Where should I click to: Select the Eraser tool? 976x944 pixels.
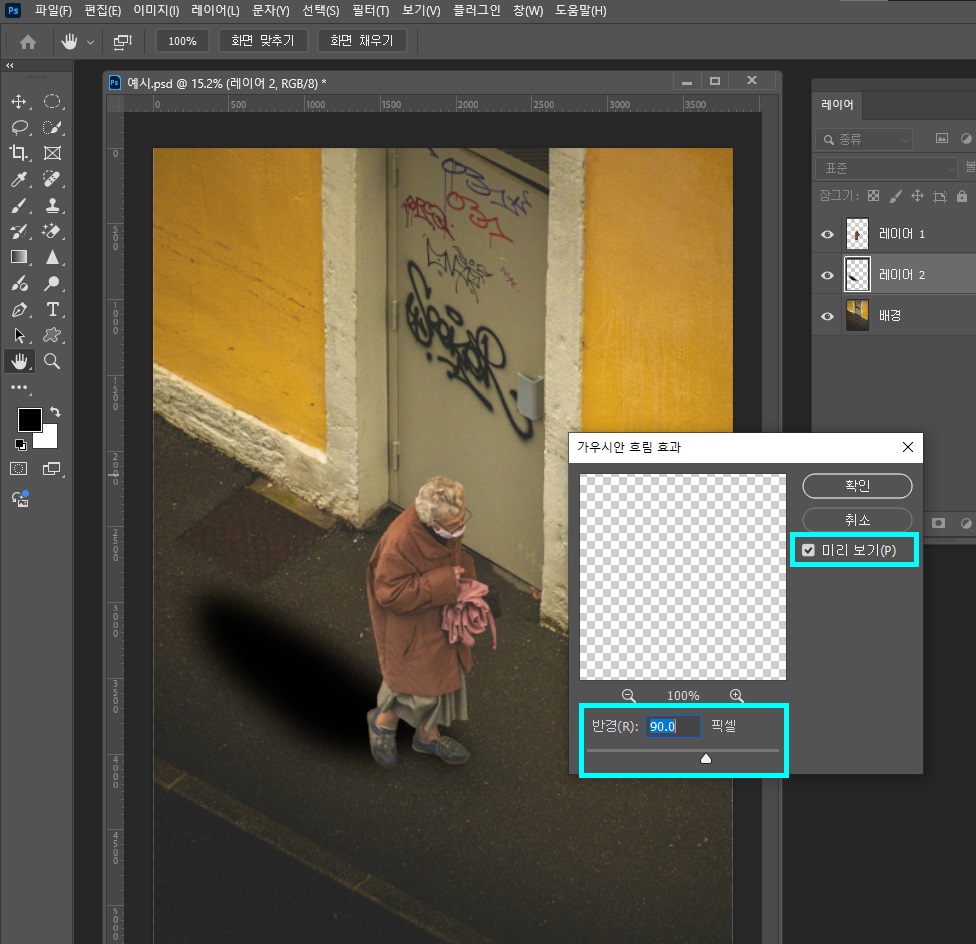[52, 231]
